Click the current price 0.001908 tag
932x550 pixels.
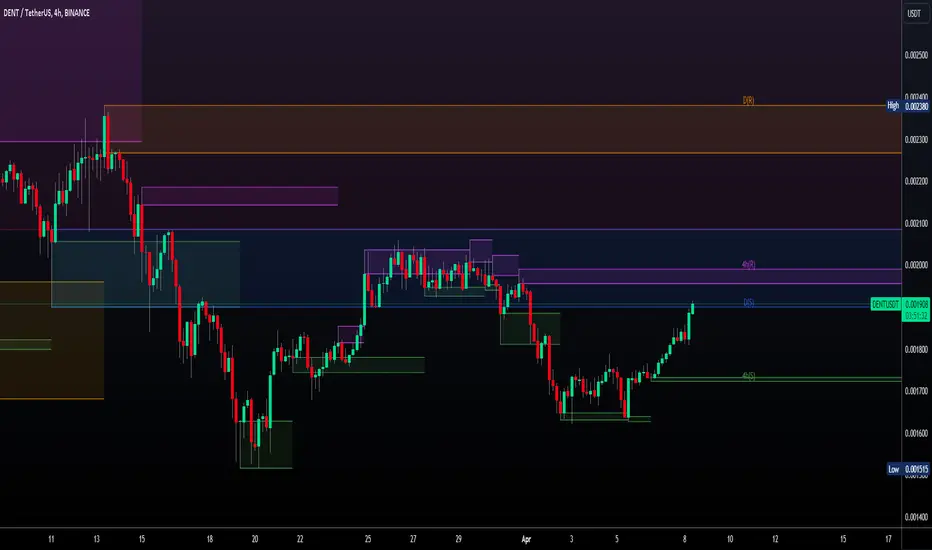[x=916, y=304]
